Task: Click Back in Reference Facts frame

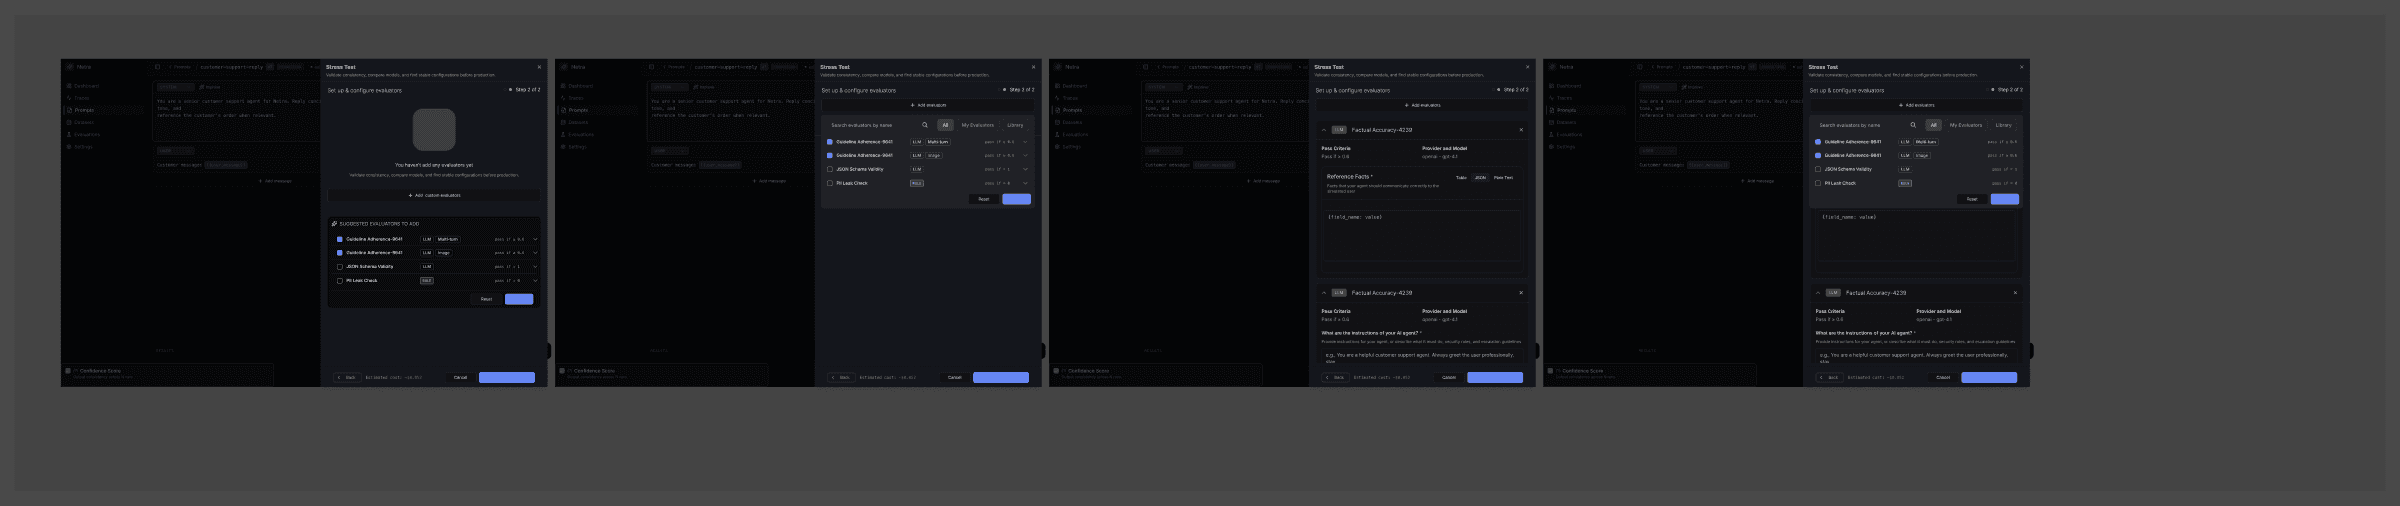Action: point(1335,378)
